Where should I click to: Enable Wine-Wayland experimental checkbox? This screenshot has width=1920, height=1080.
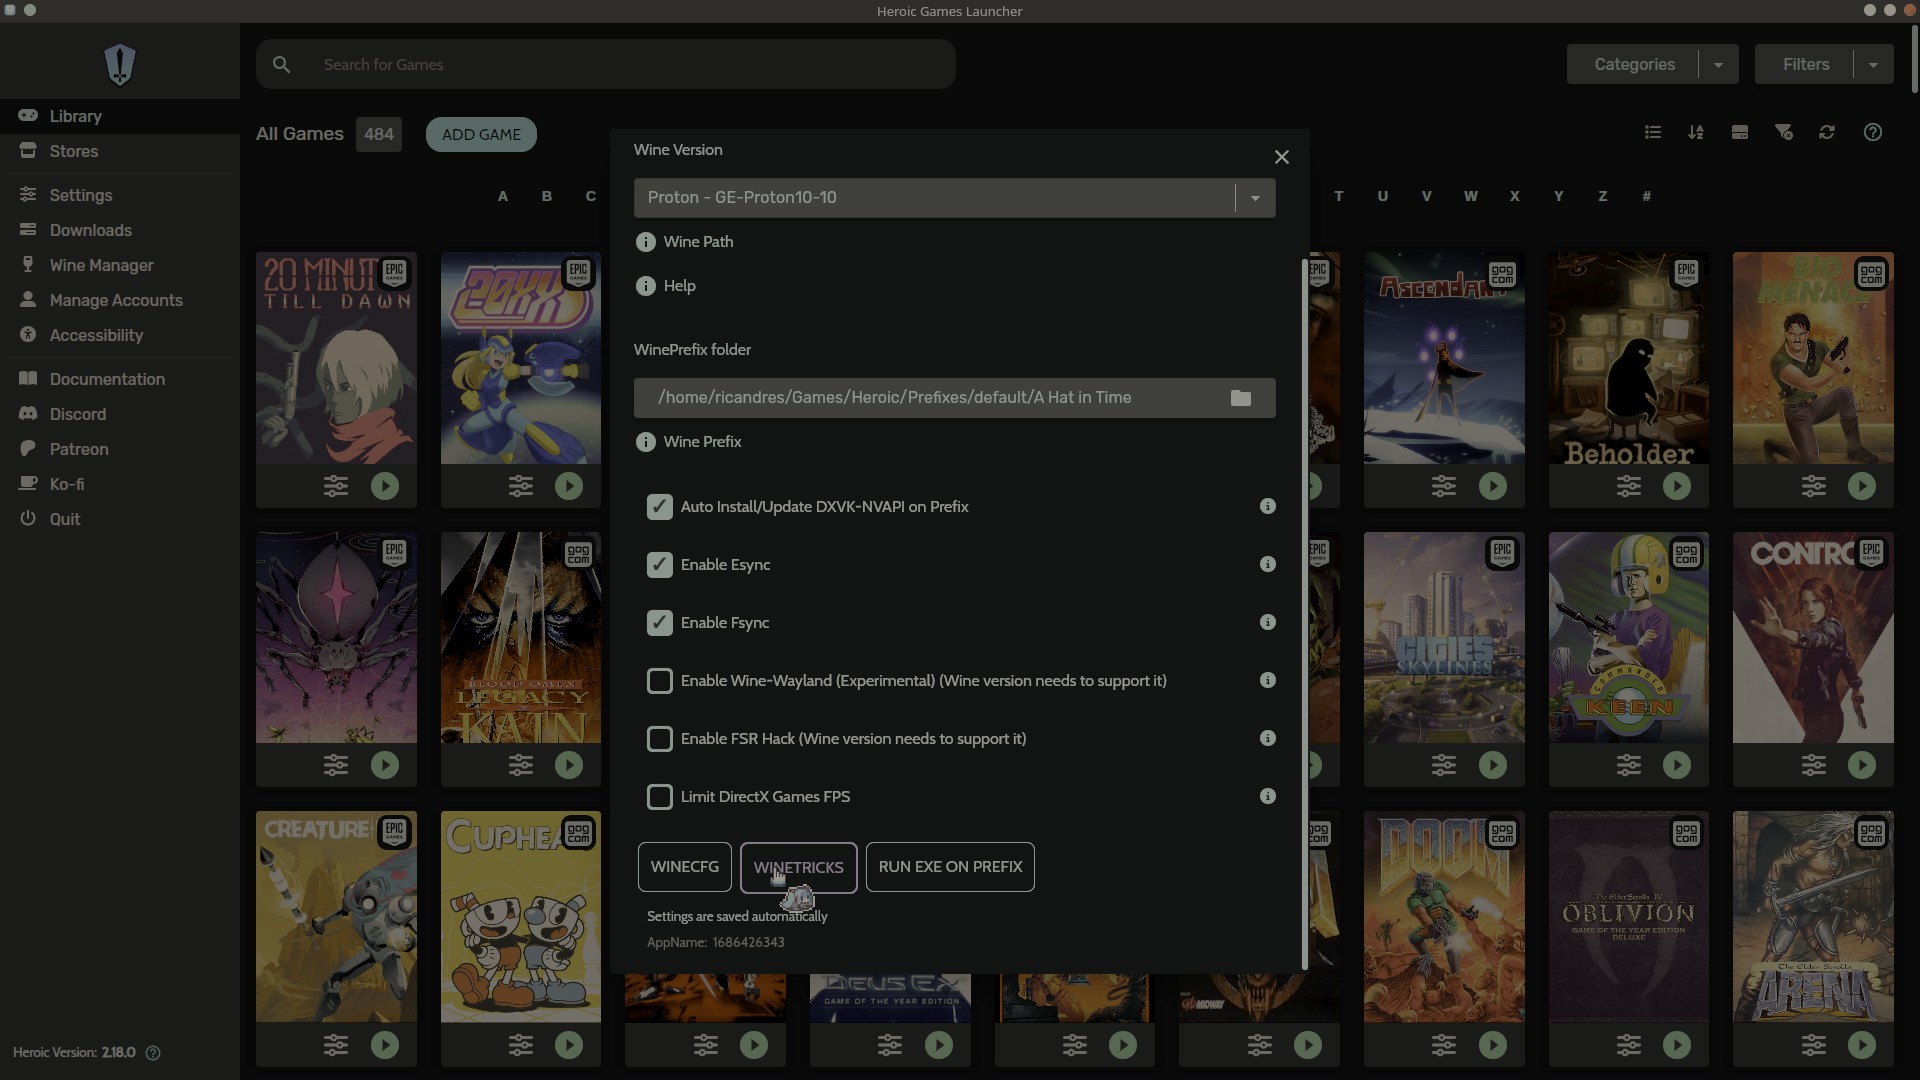(659, 681)
